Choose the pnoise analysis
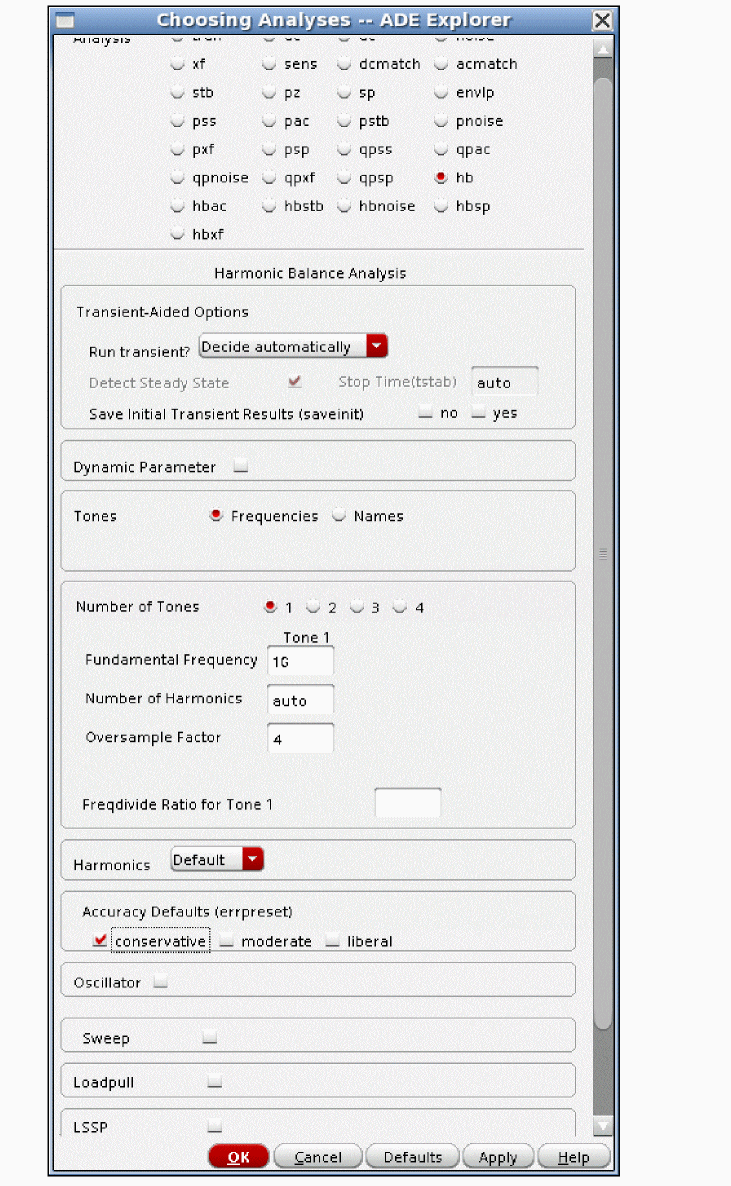The width and height of the screenshot is (731, 1186). pyautogui.click(x=440, y=120)
